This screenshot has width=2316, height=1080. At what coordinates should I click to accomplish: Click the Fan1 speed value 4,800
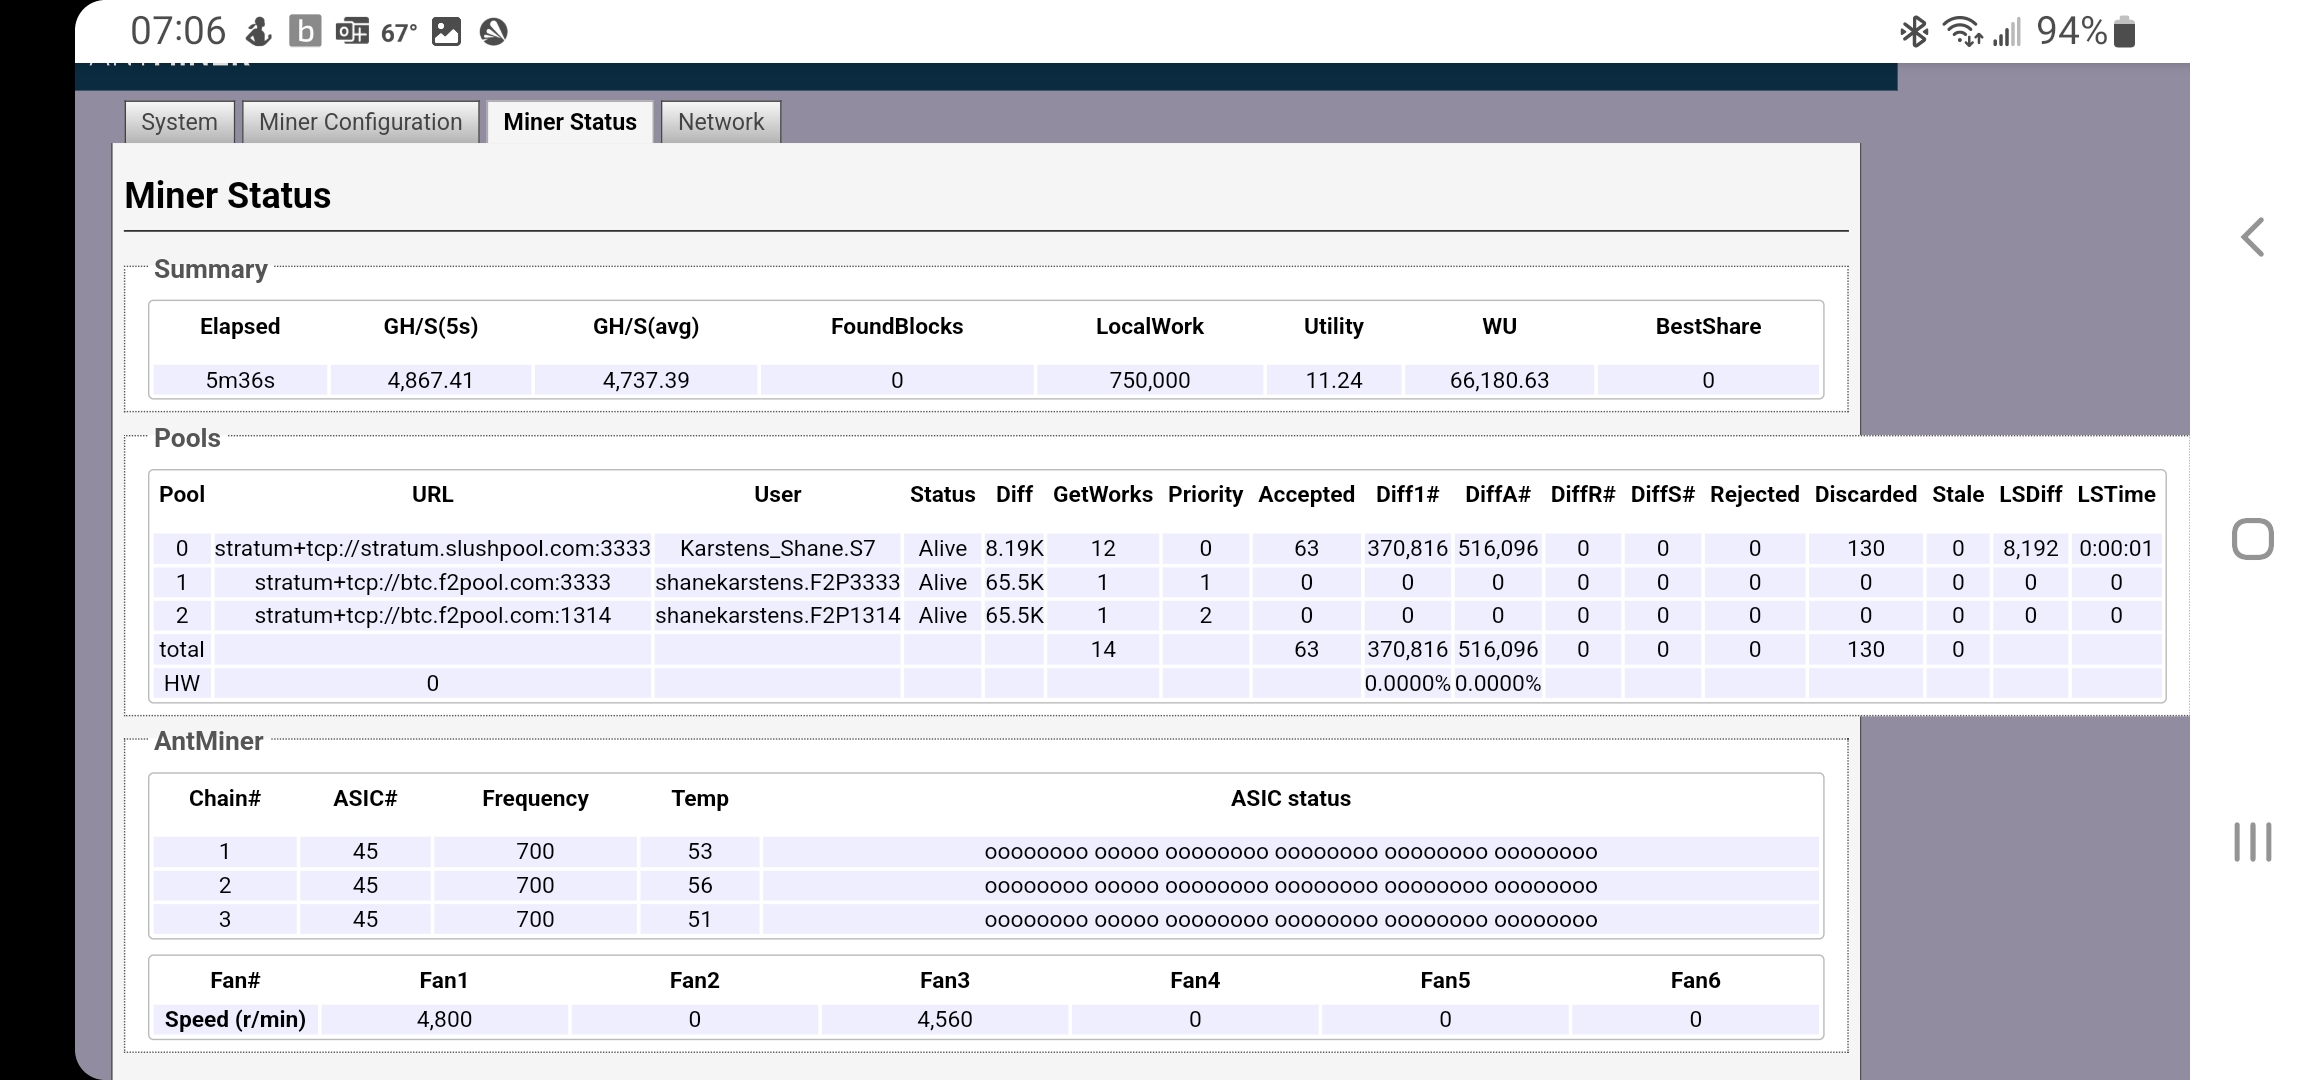[x=444, y=1019]
